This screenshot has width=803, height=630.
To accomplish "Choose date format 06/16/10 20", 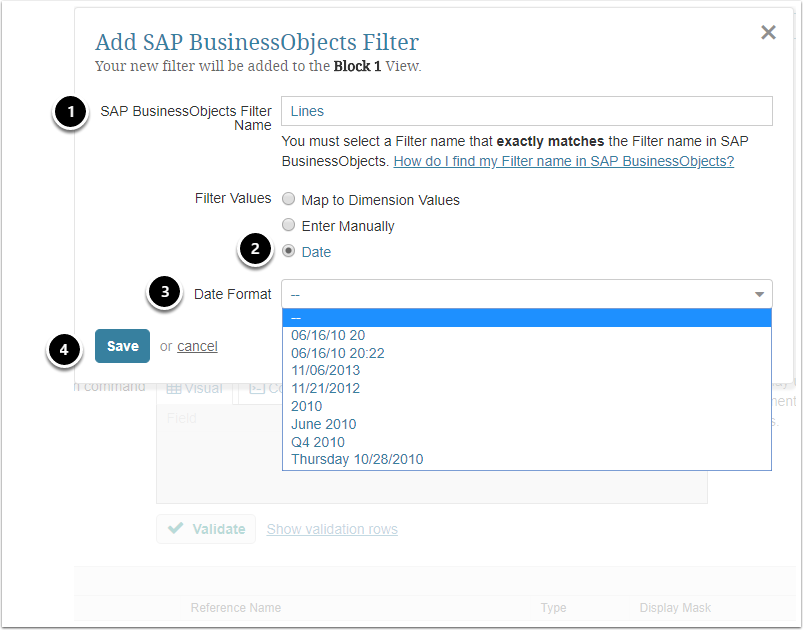I will [x=526, y=335].
